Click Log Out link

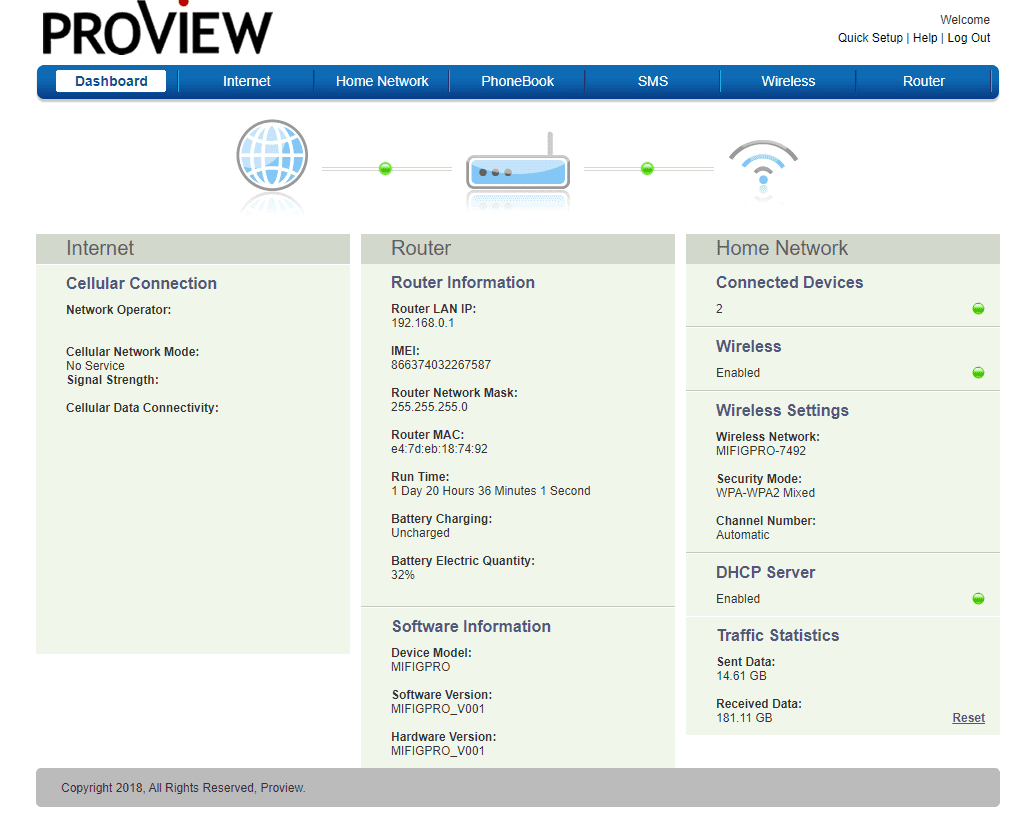969,38
